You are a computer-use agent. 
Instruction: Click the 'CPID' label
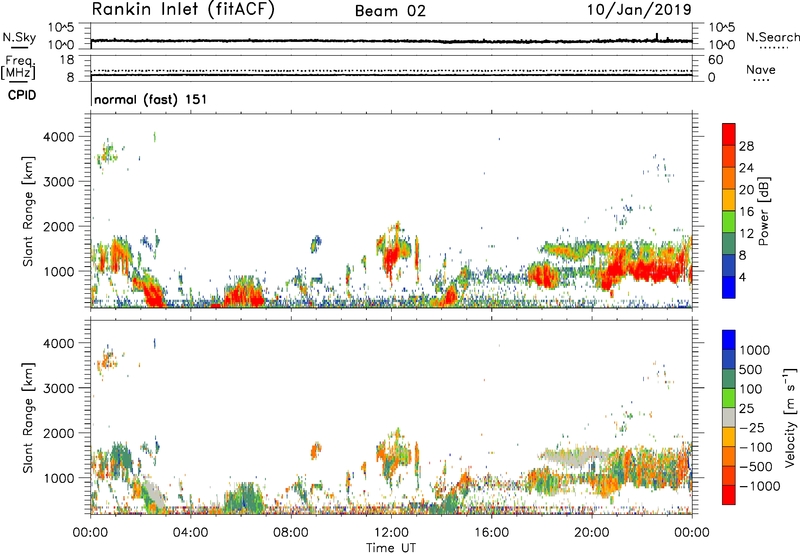[x=22, y=95]
